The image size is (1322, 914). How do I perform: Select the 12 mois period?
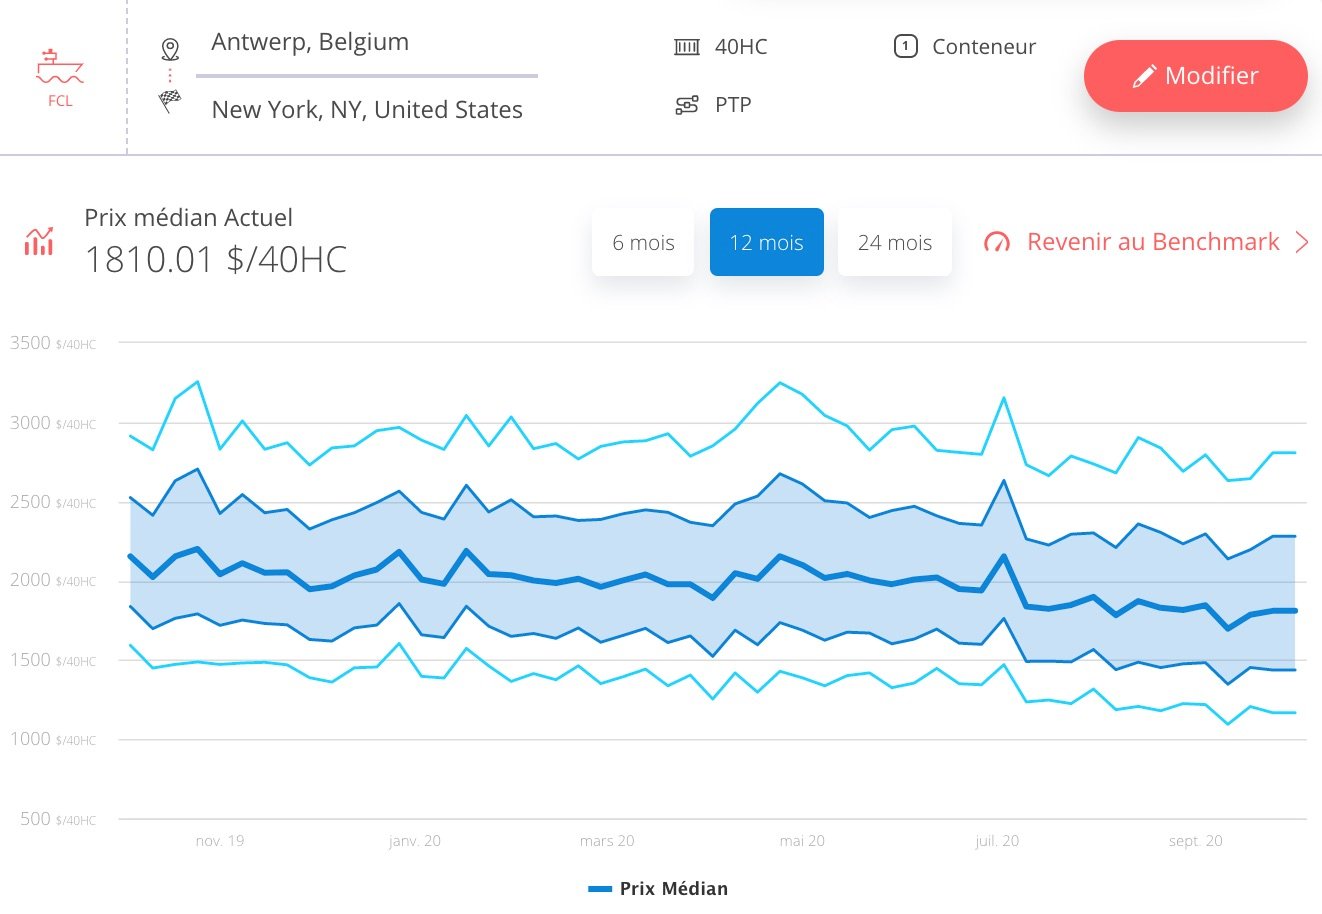(x=767, y=242)
